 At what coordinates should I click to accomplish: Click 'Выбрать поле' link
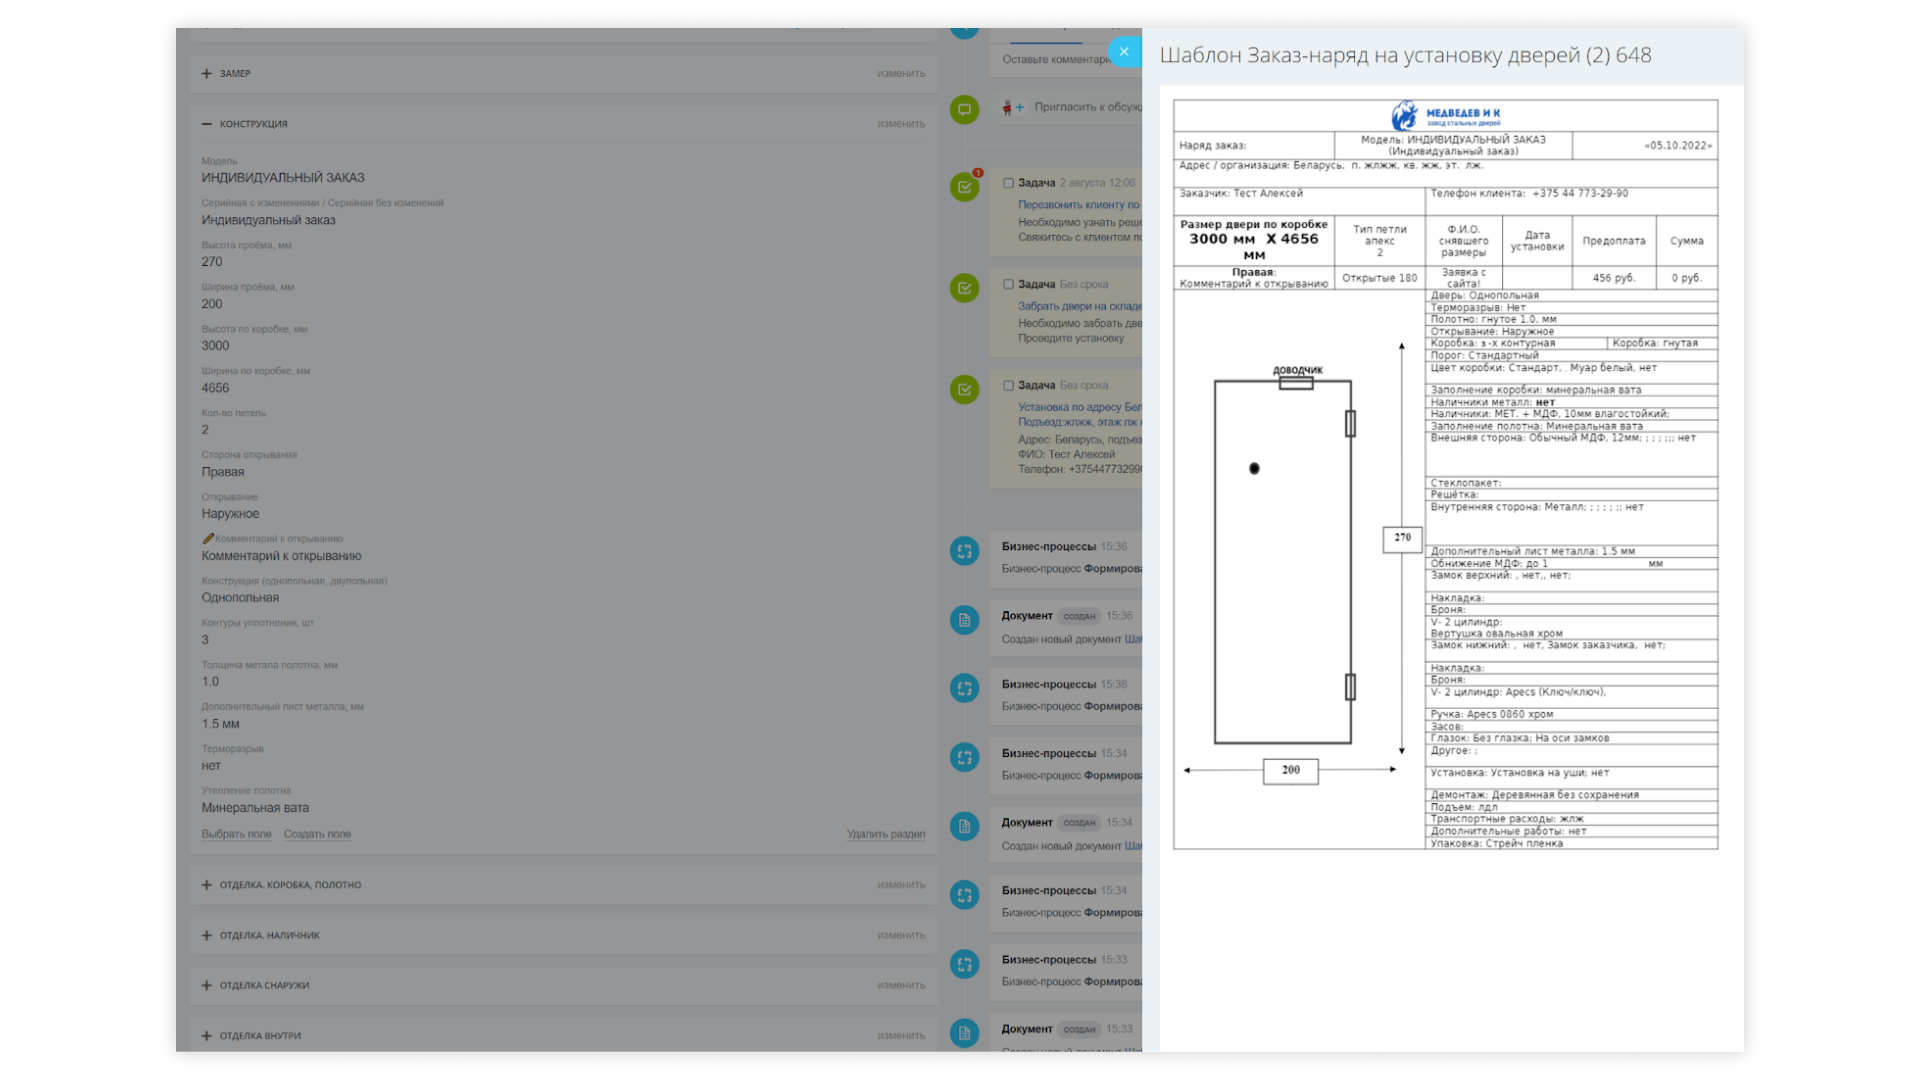[x=236, y=834]
